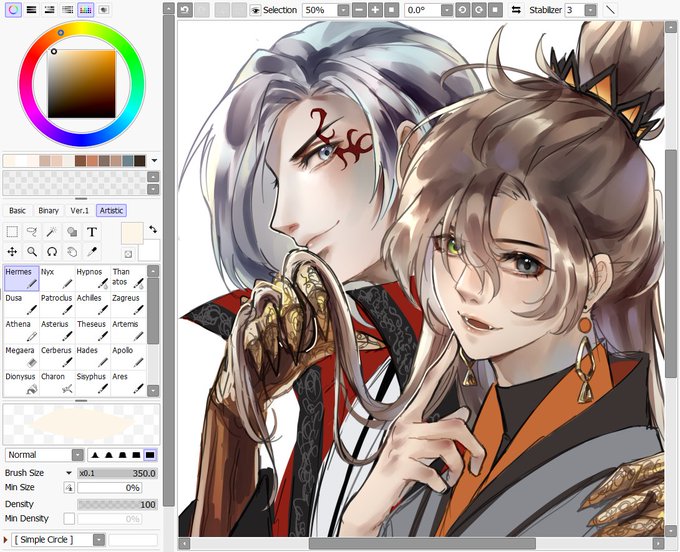The width and height of the screenshot is (680, 552).
Task: Click the undo arrow button in the toolbar
Action: pos(185,10)
